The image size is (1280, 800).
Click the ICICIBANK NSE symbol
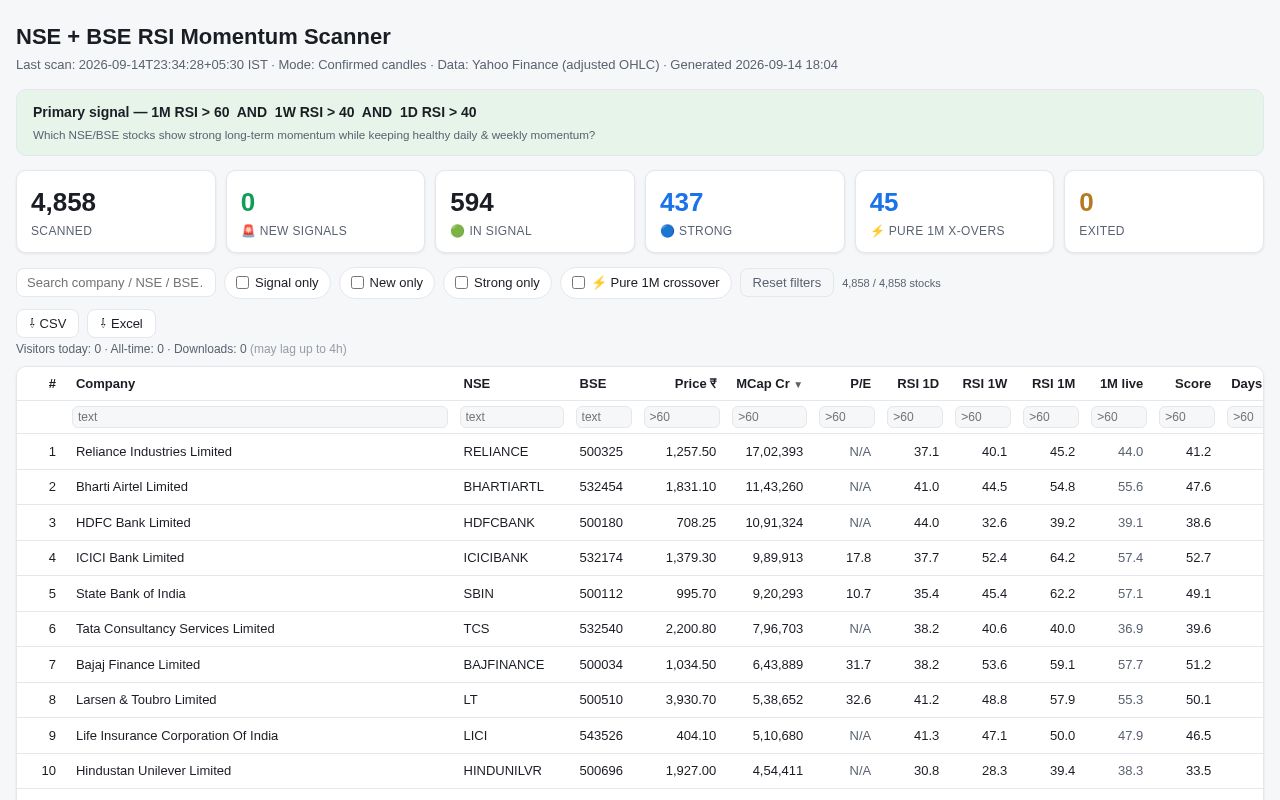coord(496,558)
